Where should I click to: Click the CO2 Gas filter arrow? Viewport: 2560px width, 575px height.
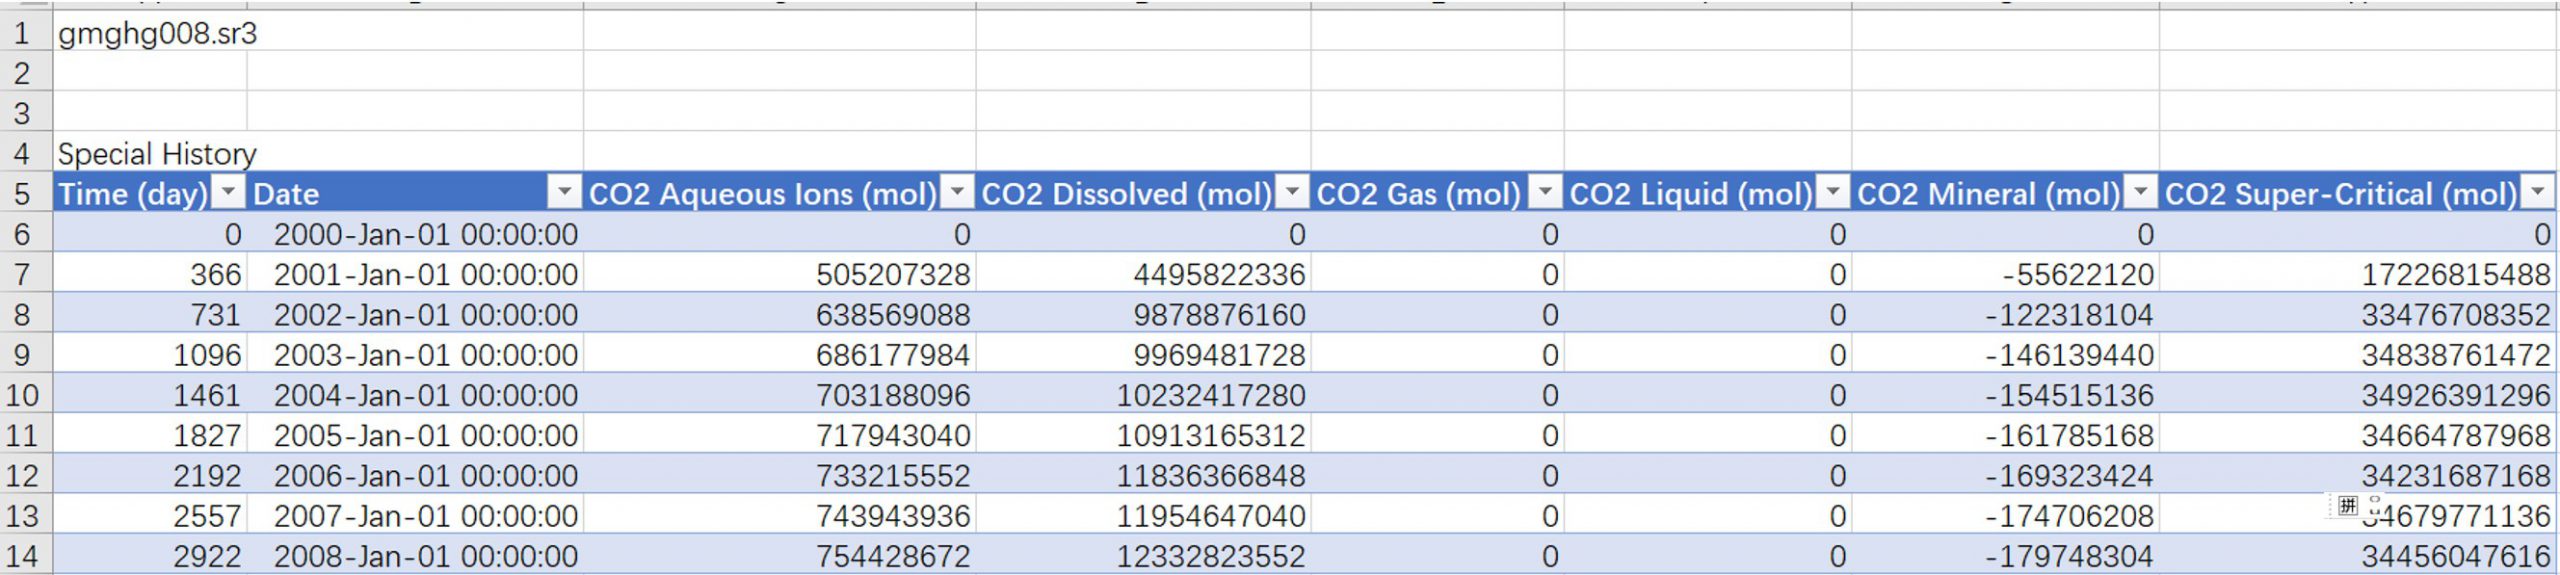coord(1546,192)
